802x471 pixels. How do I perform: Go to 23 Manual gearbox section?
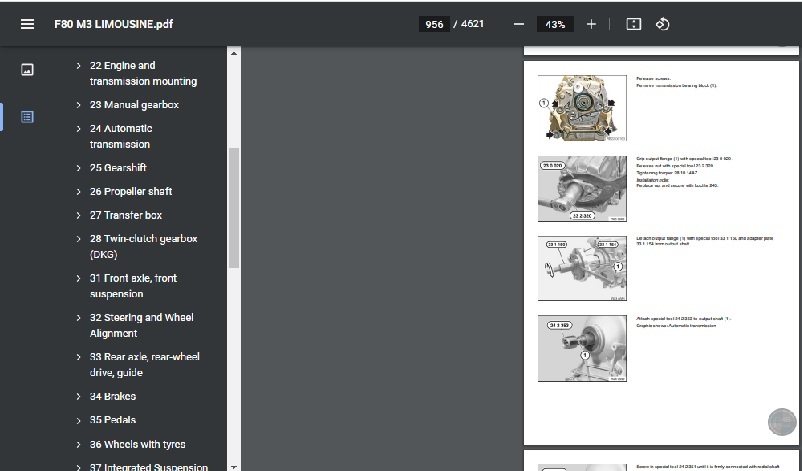point(134,105)
